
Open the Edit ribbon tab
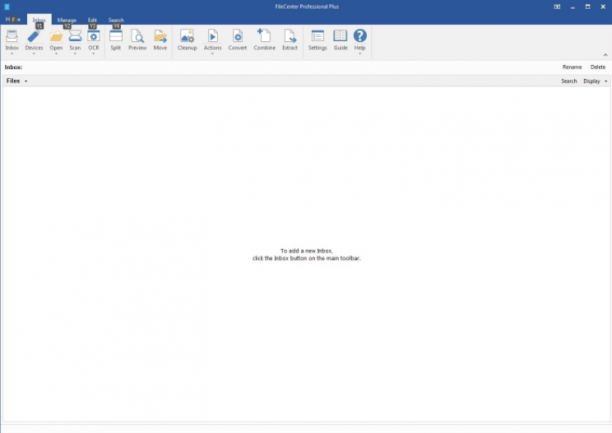pyautogui.click(x=92, y=20)
